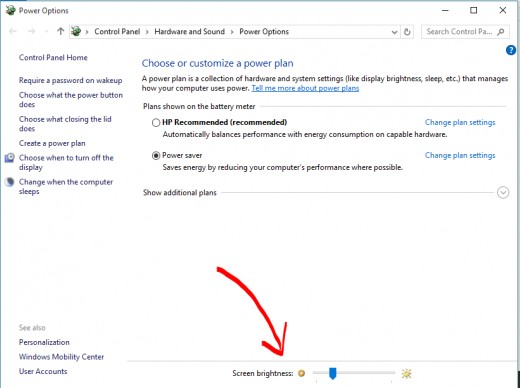Expand chevron before Control Panel breadcrumb
The height and width of the screenshot is (388, 520).
pos(87,32)
